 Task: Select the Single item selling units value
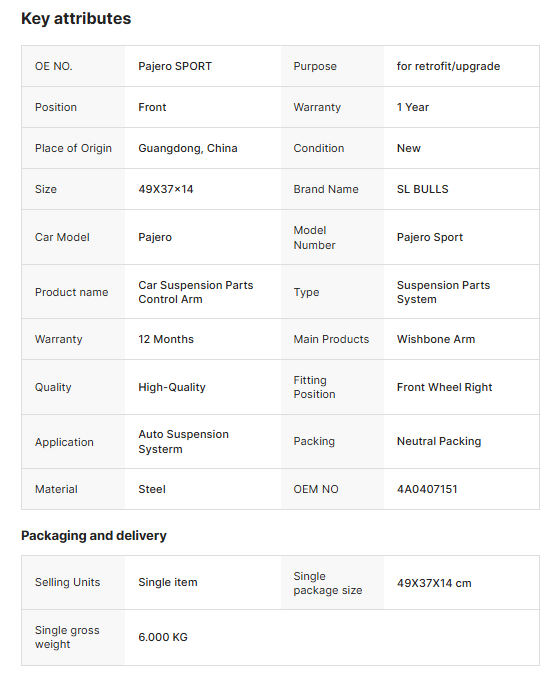point(168,582)
